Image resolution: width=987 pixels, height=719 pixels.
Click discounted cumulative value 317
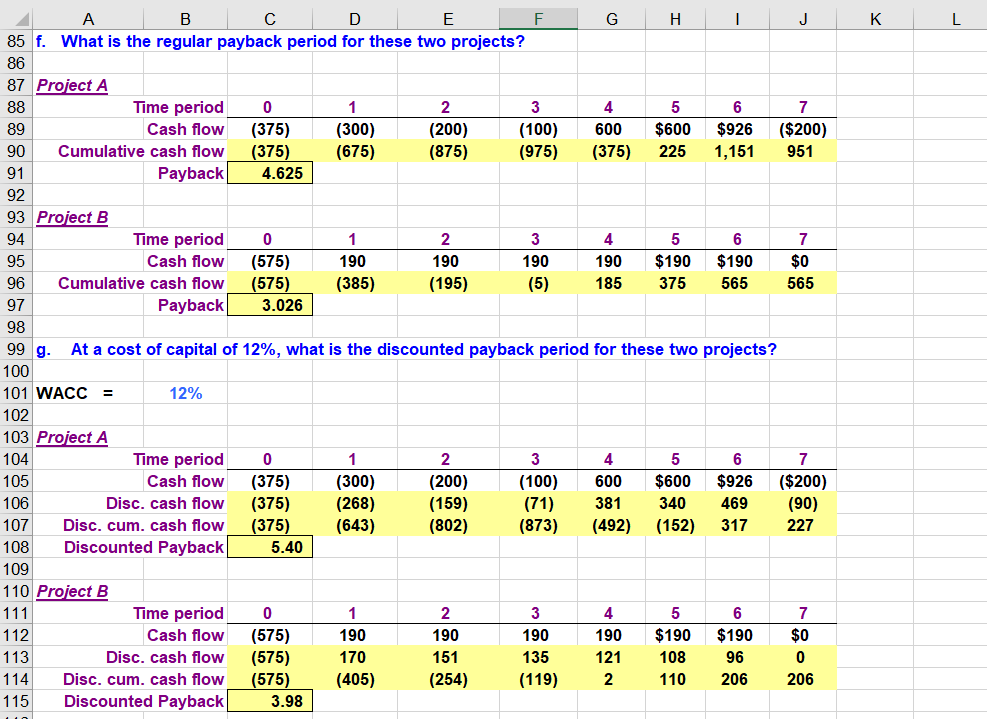734,526
